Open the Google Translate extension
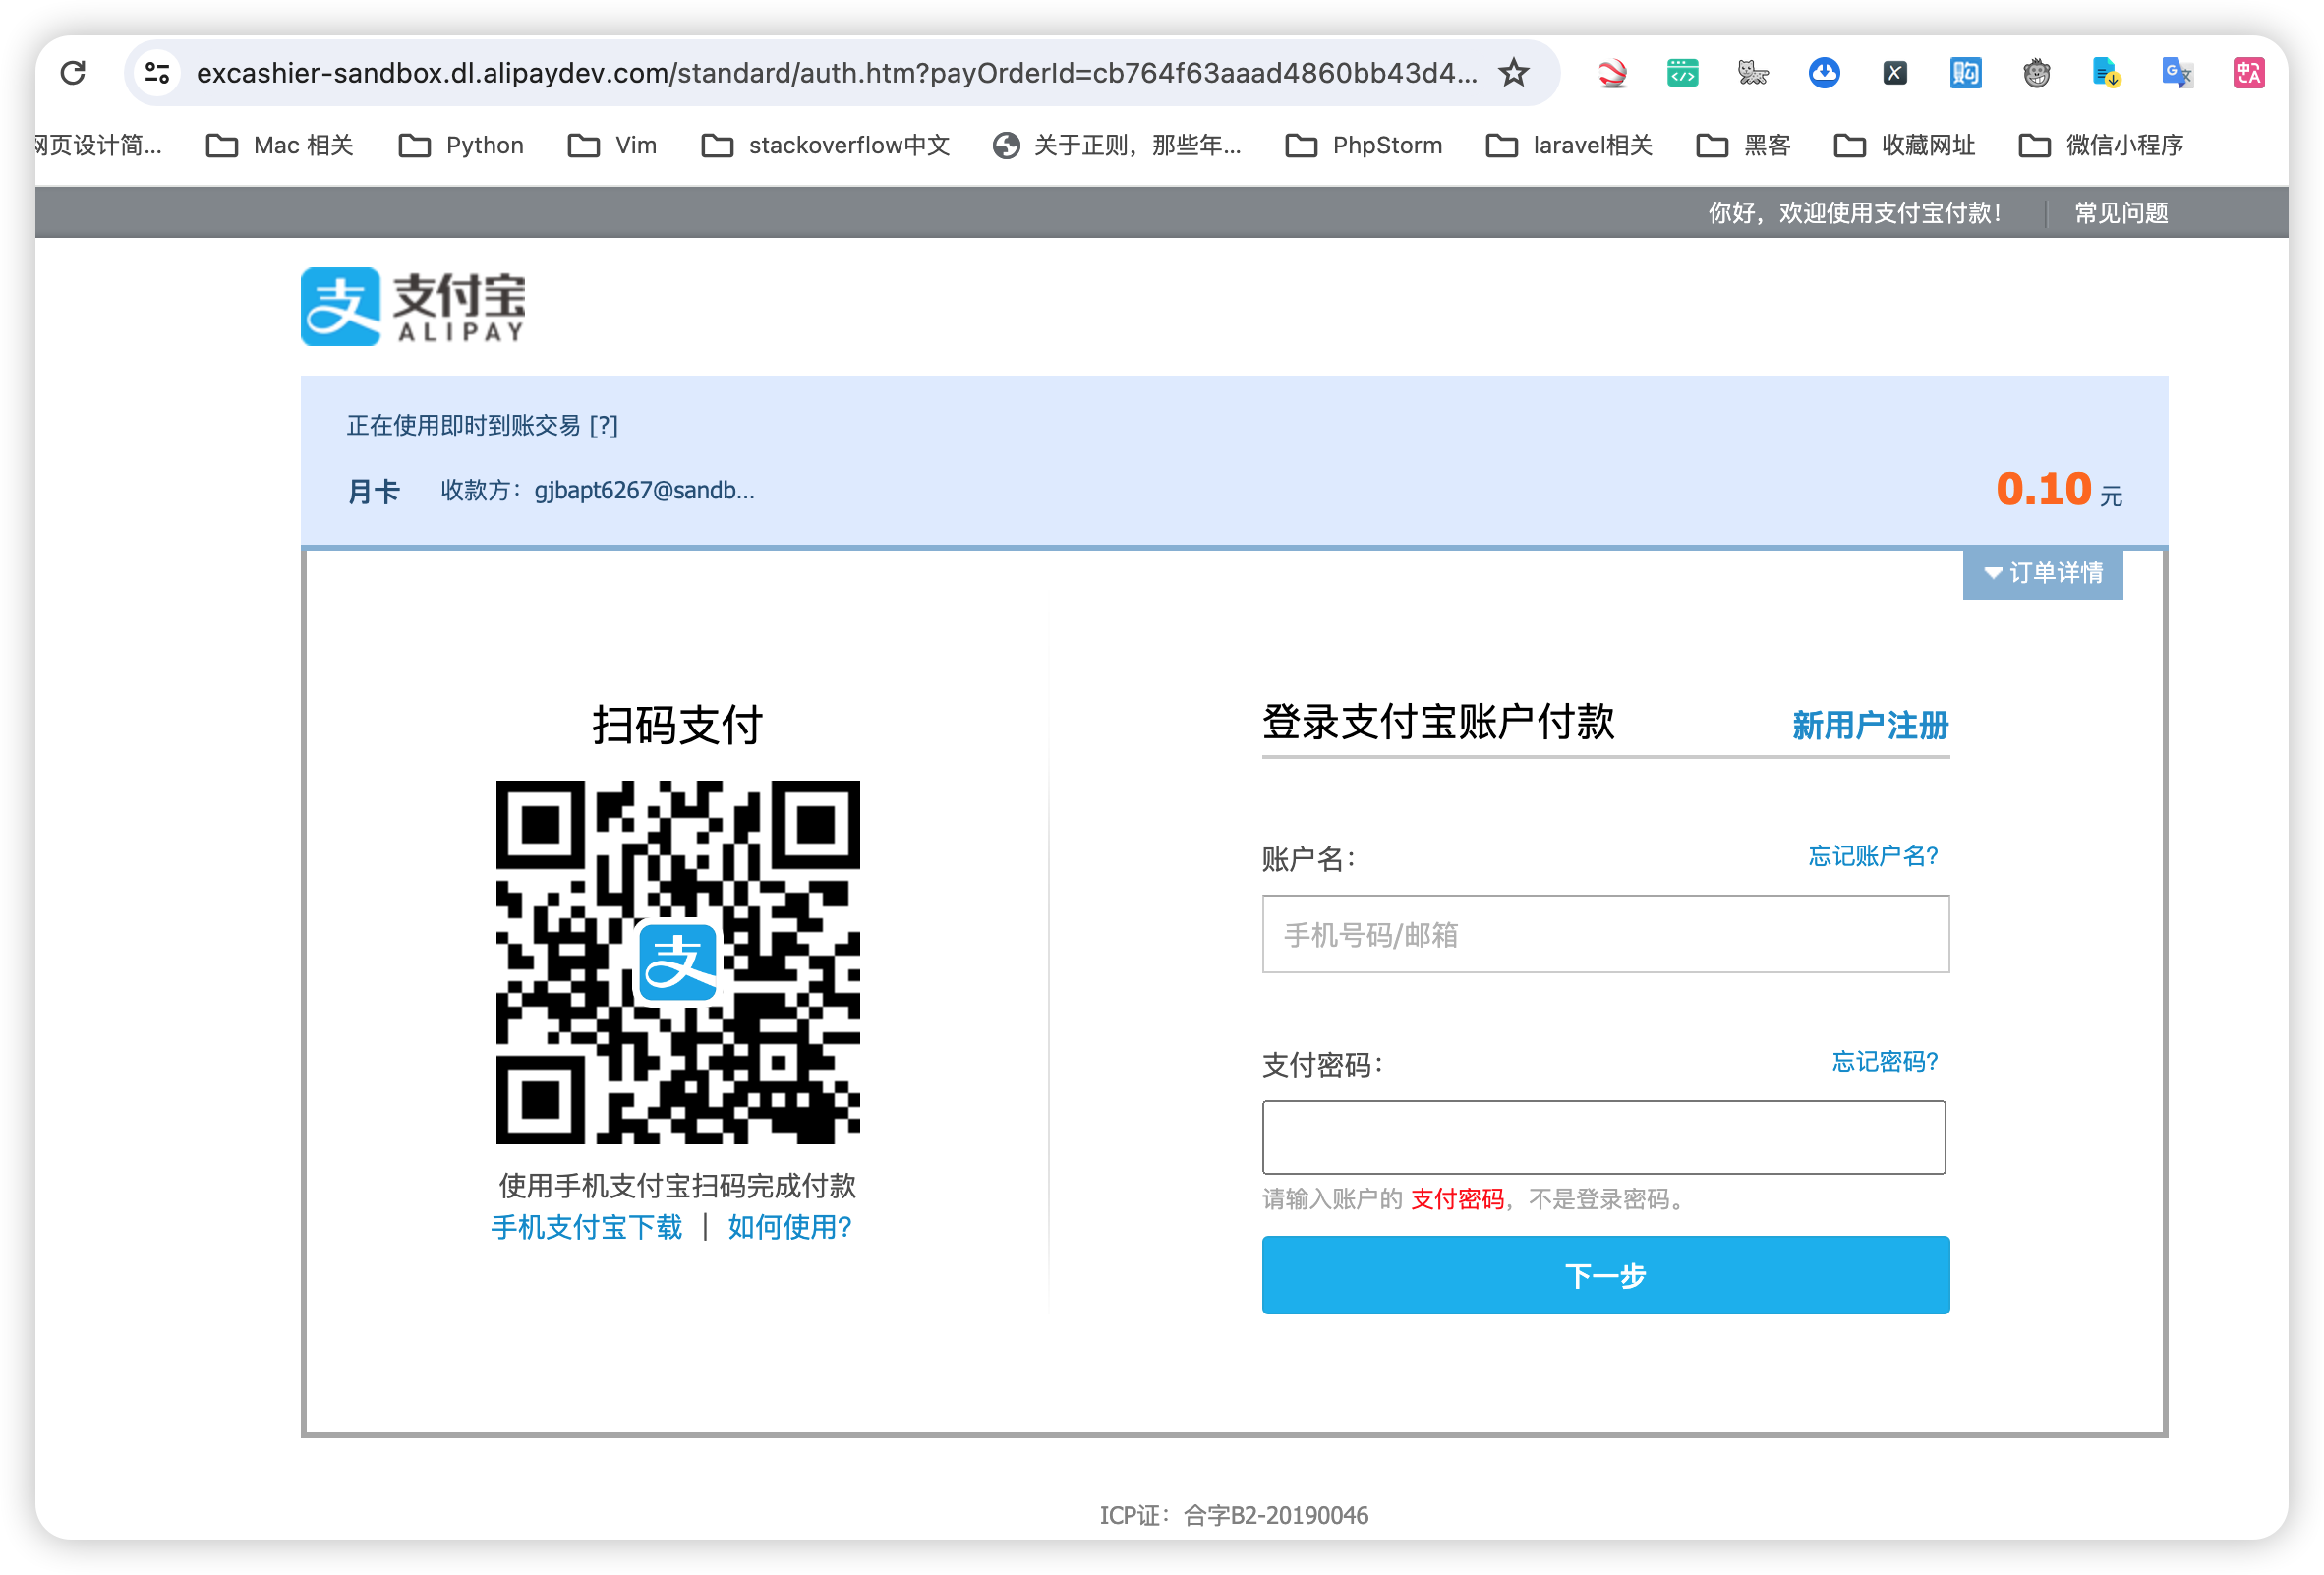This screenshot has width=2324, height=1575. click(x=2177, y=72)
